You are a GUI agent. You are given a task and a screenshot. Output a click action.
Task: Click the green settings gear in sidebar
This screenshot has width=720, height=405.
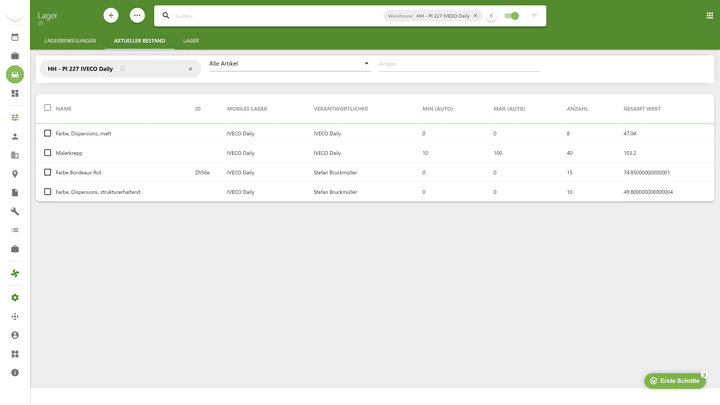(x=15, y=297)
